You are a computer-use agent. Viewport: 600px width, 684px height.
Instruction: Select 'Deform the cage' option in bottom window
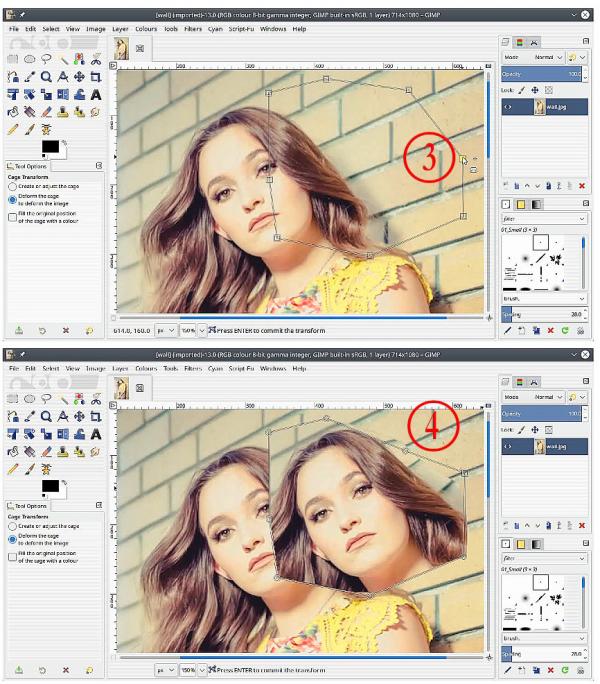coord(13,539)
